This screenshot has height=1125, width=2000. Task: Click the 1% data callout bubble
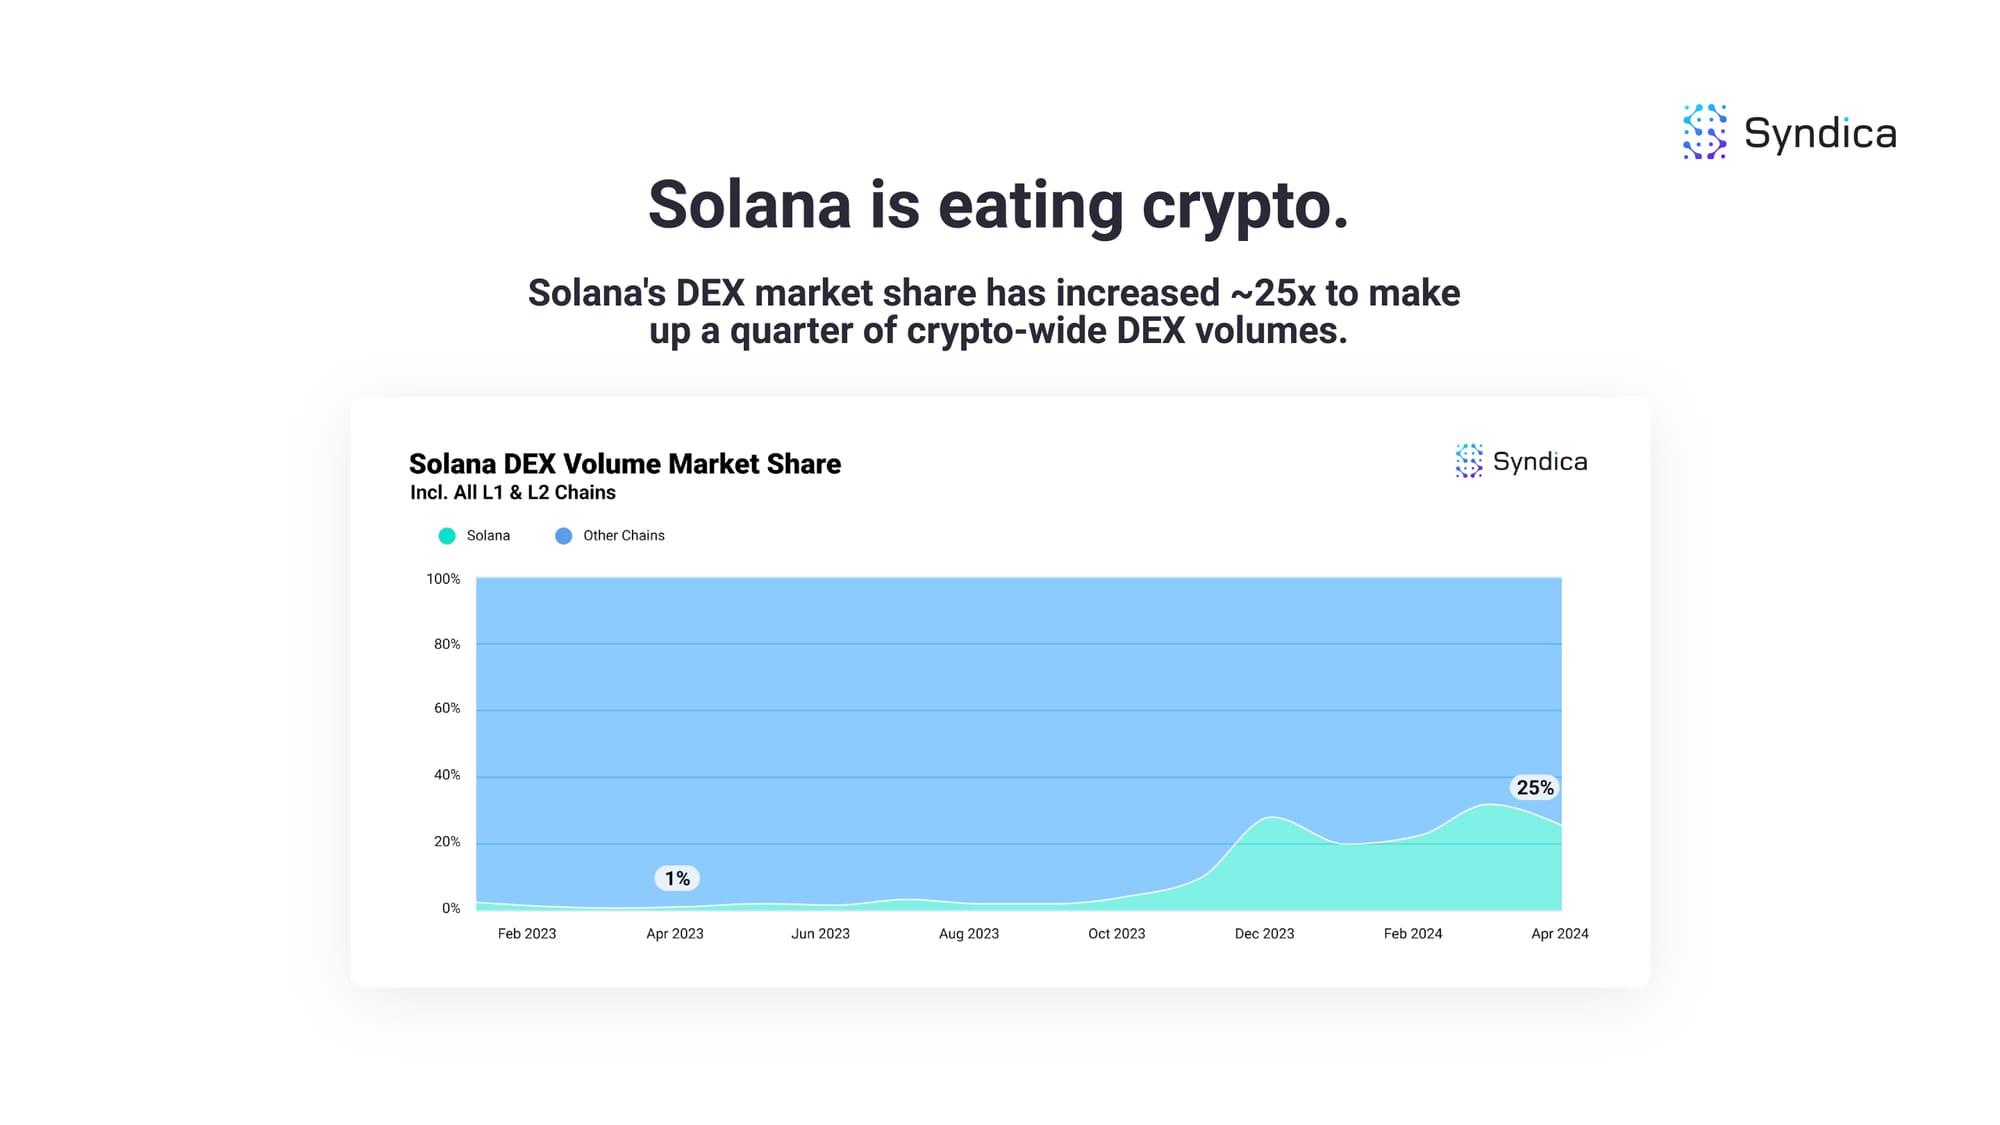point(677,878)
